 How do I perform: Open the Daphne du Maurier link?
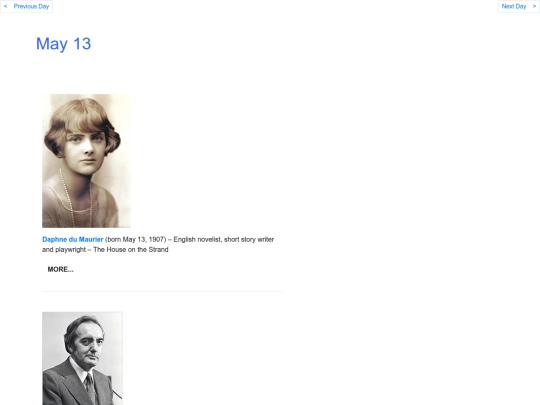click(73, 239)
